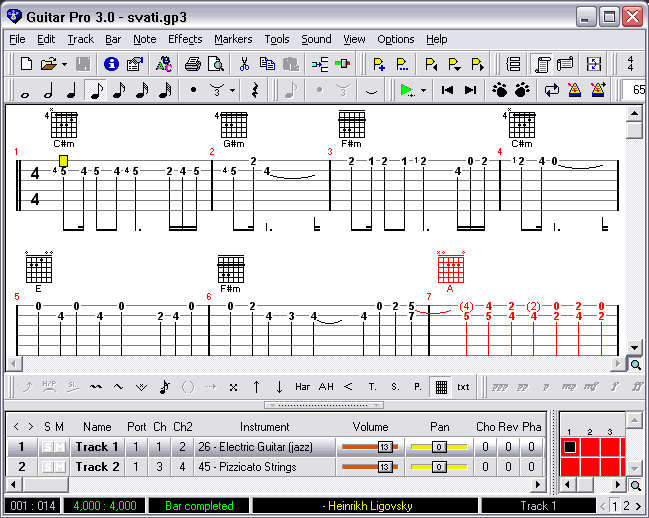Apply grace note effect icon
649x518 pixels.
164,387
